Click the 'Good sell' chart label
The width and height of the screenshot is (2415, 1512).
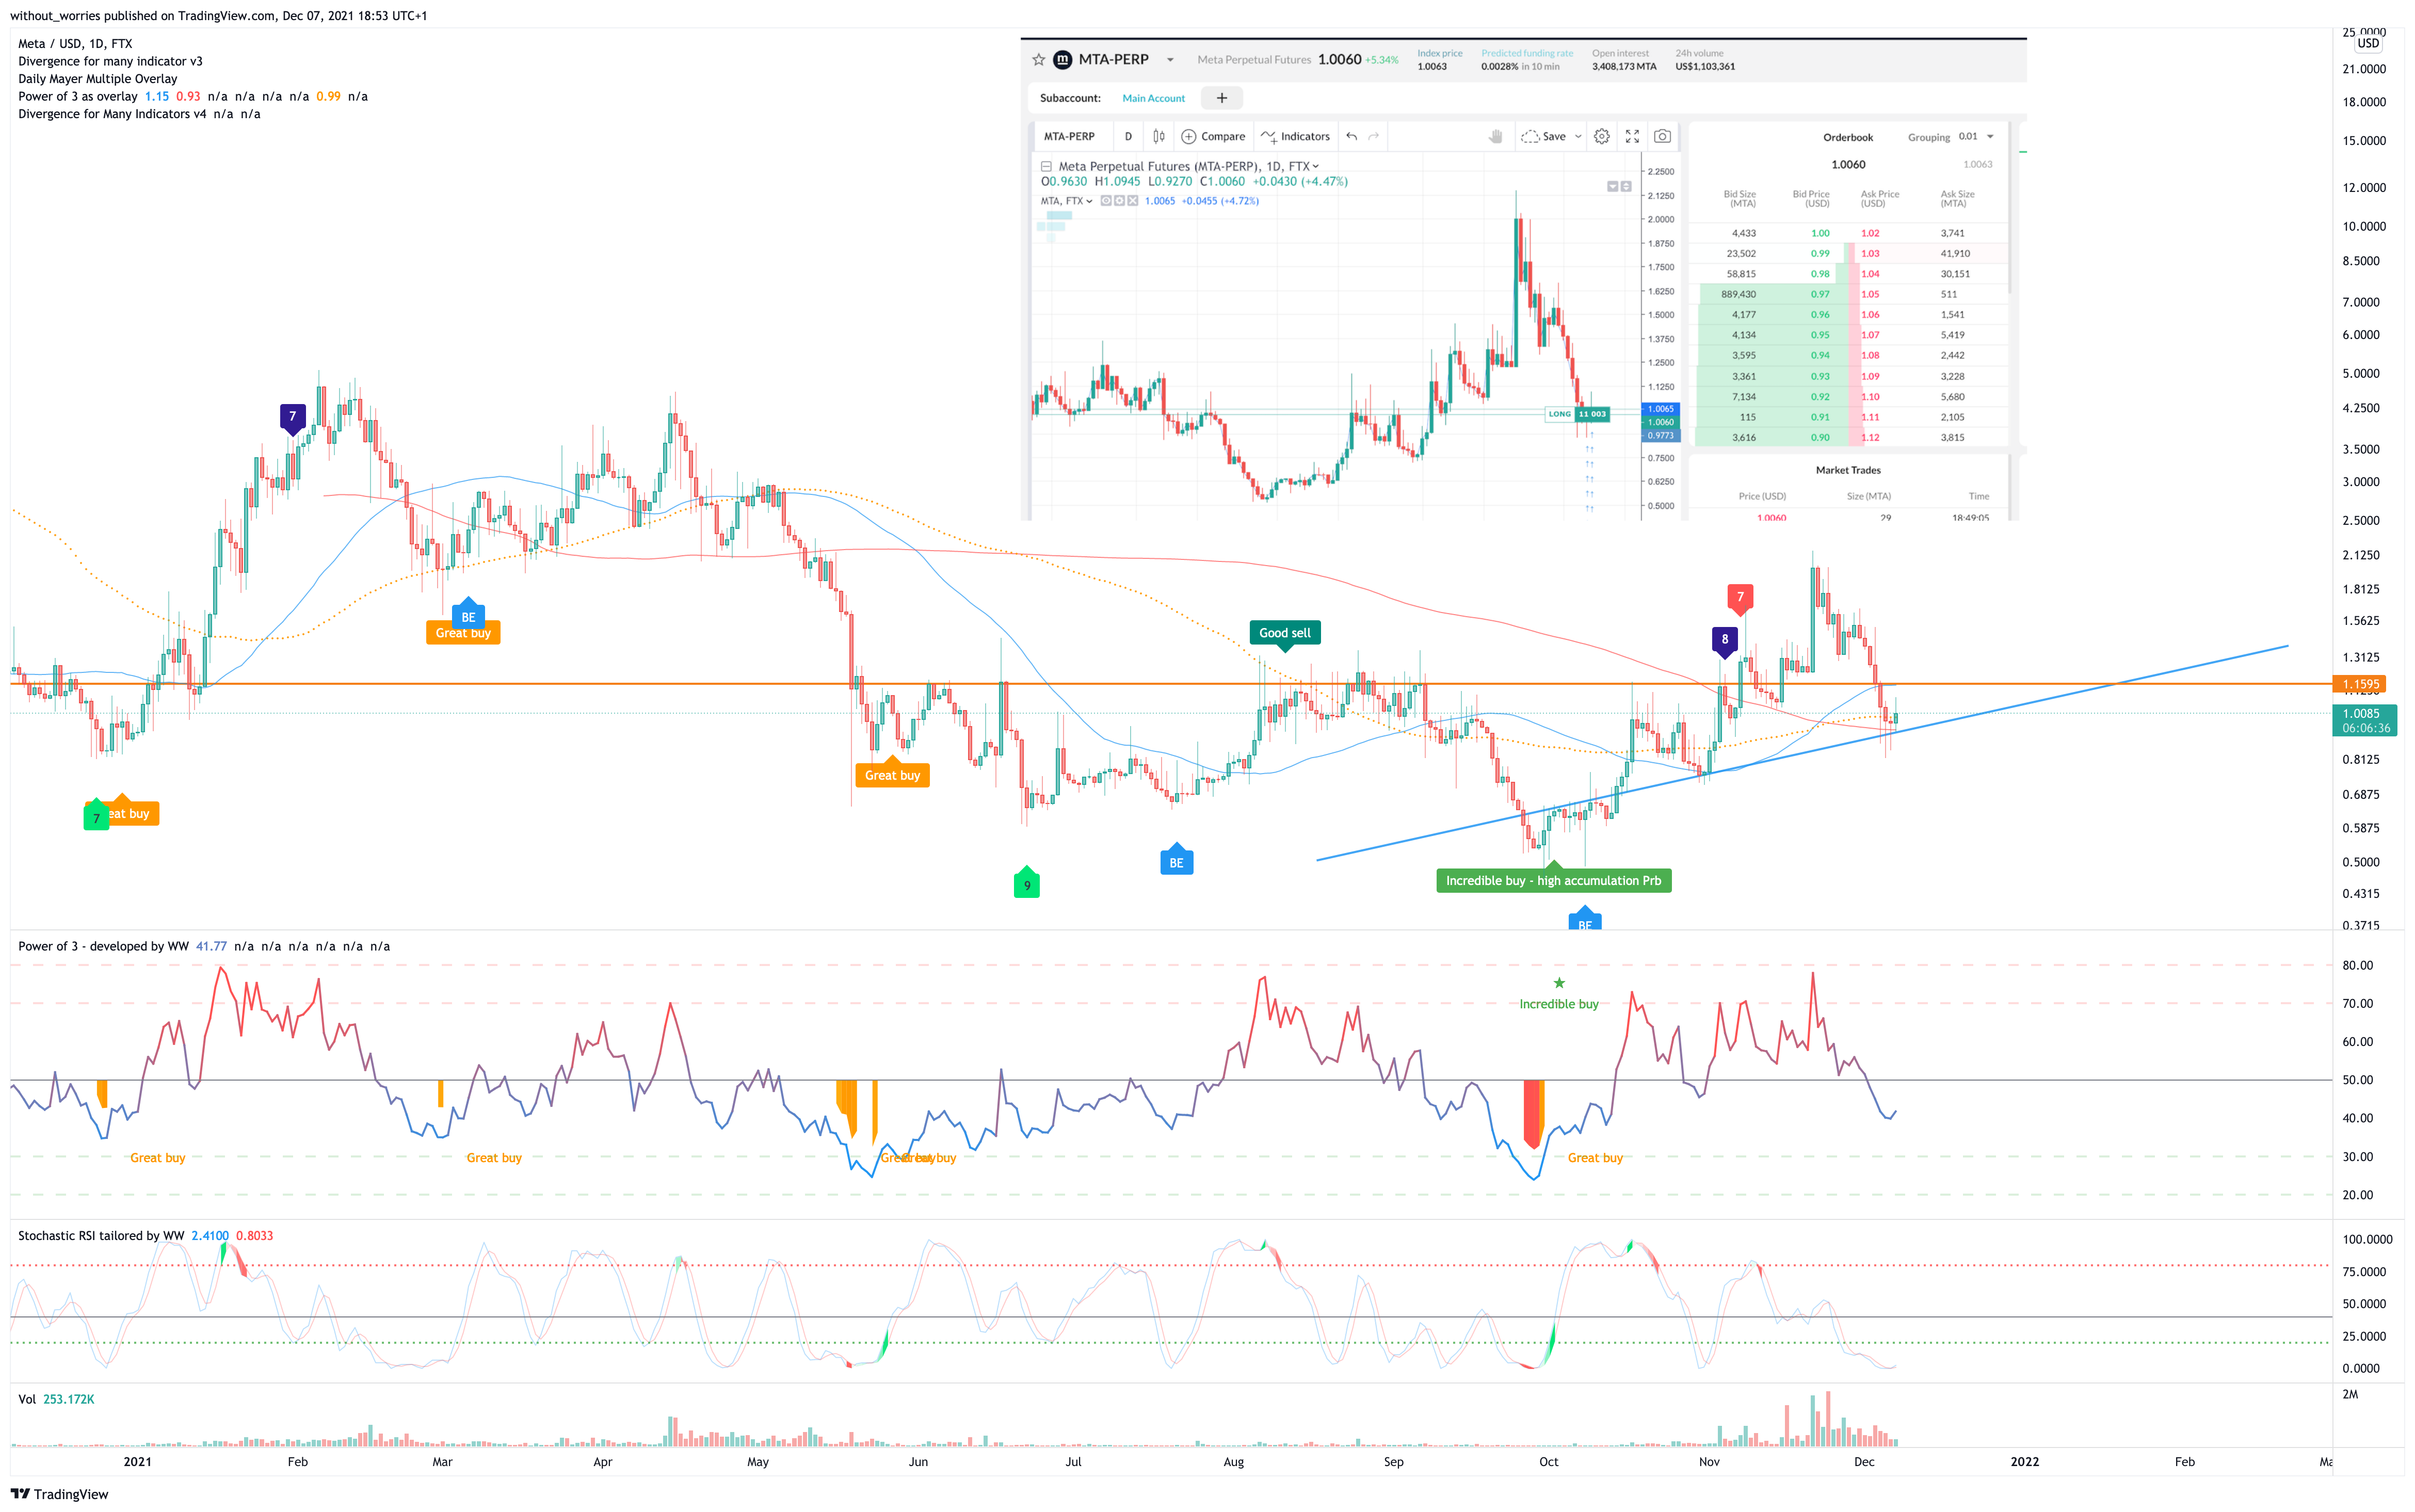pyautogui.click(x=1284, y=633)
